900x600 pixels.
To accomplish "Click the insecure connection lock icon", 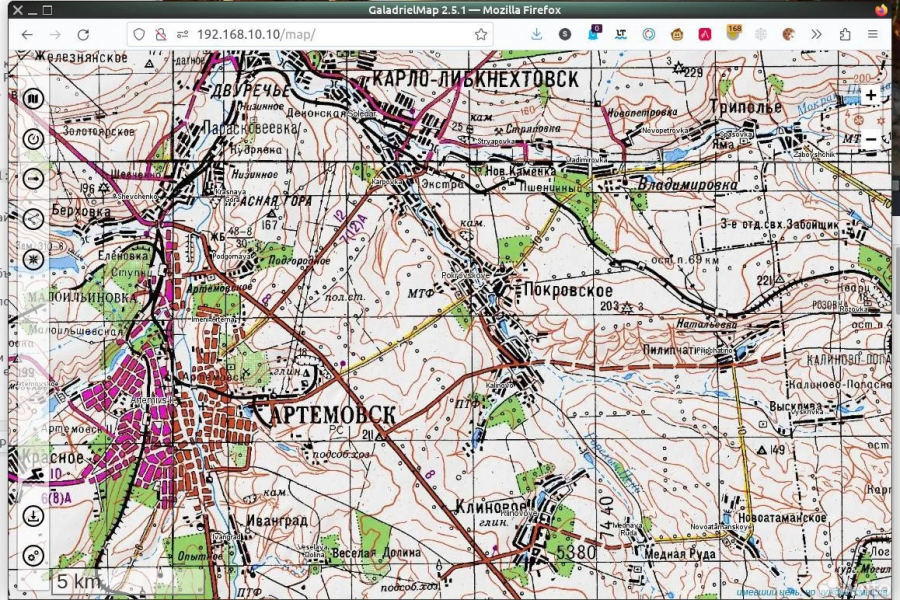I will click(161, 34).
